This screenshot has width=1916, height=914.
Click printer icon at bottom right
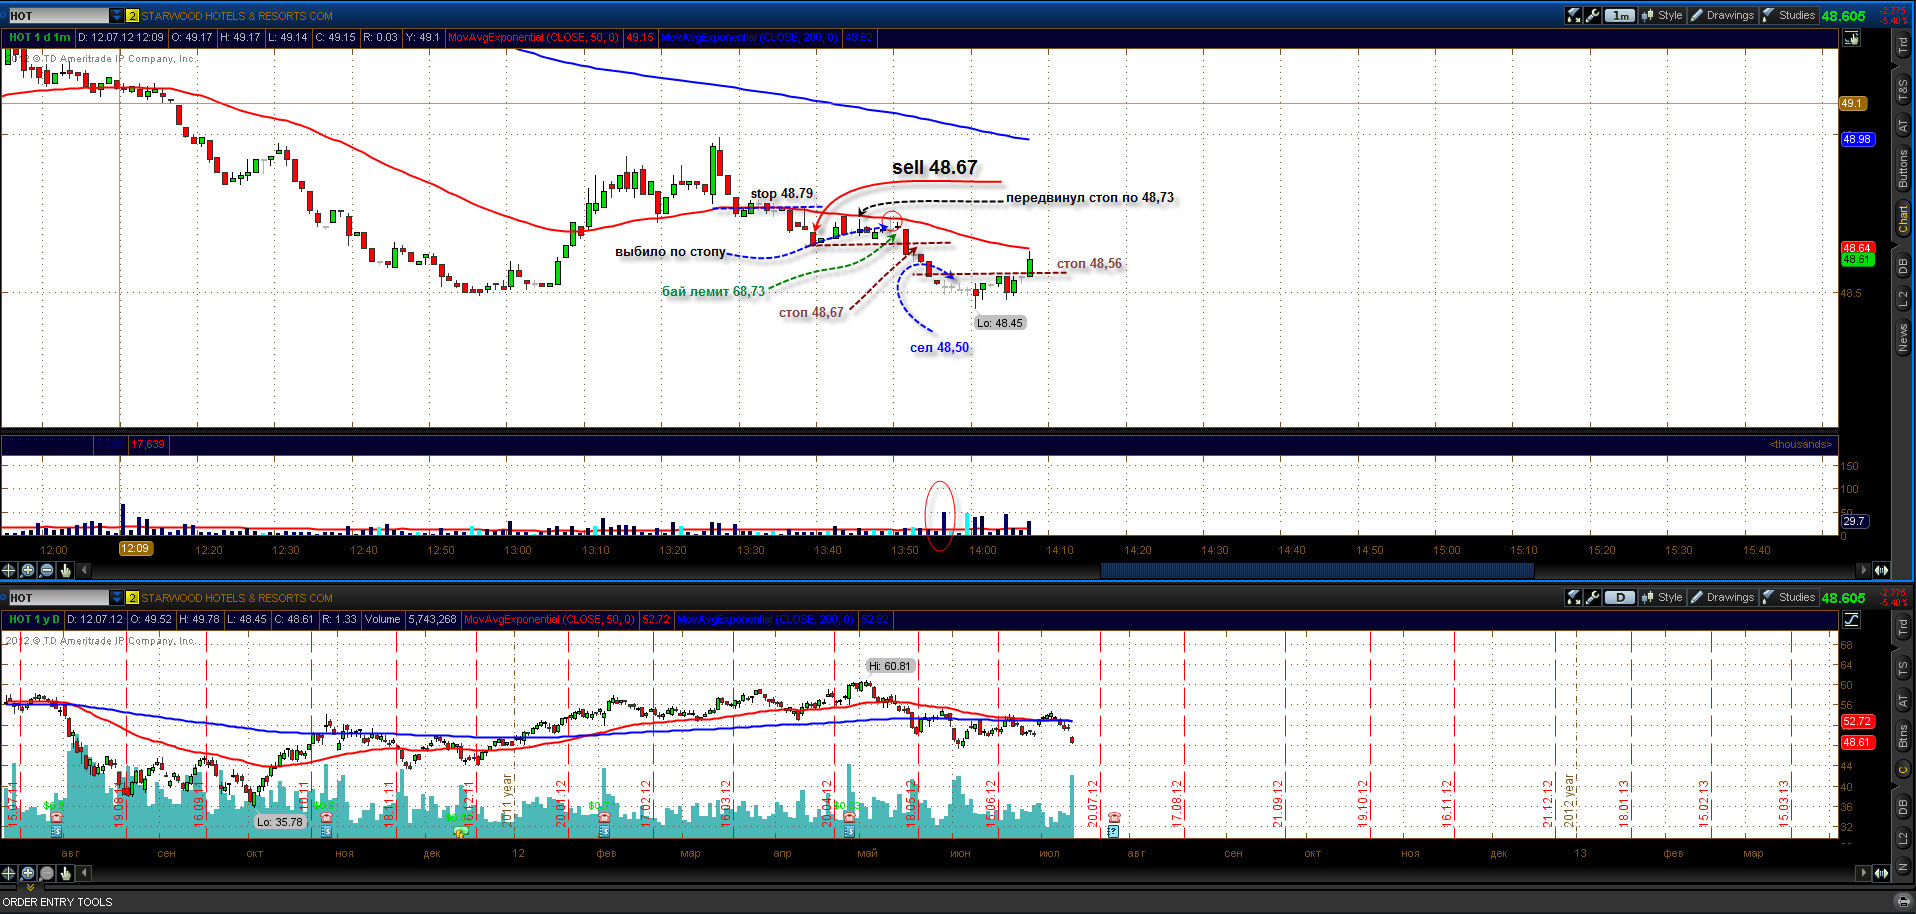pos(1904,900)
